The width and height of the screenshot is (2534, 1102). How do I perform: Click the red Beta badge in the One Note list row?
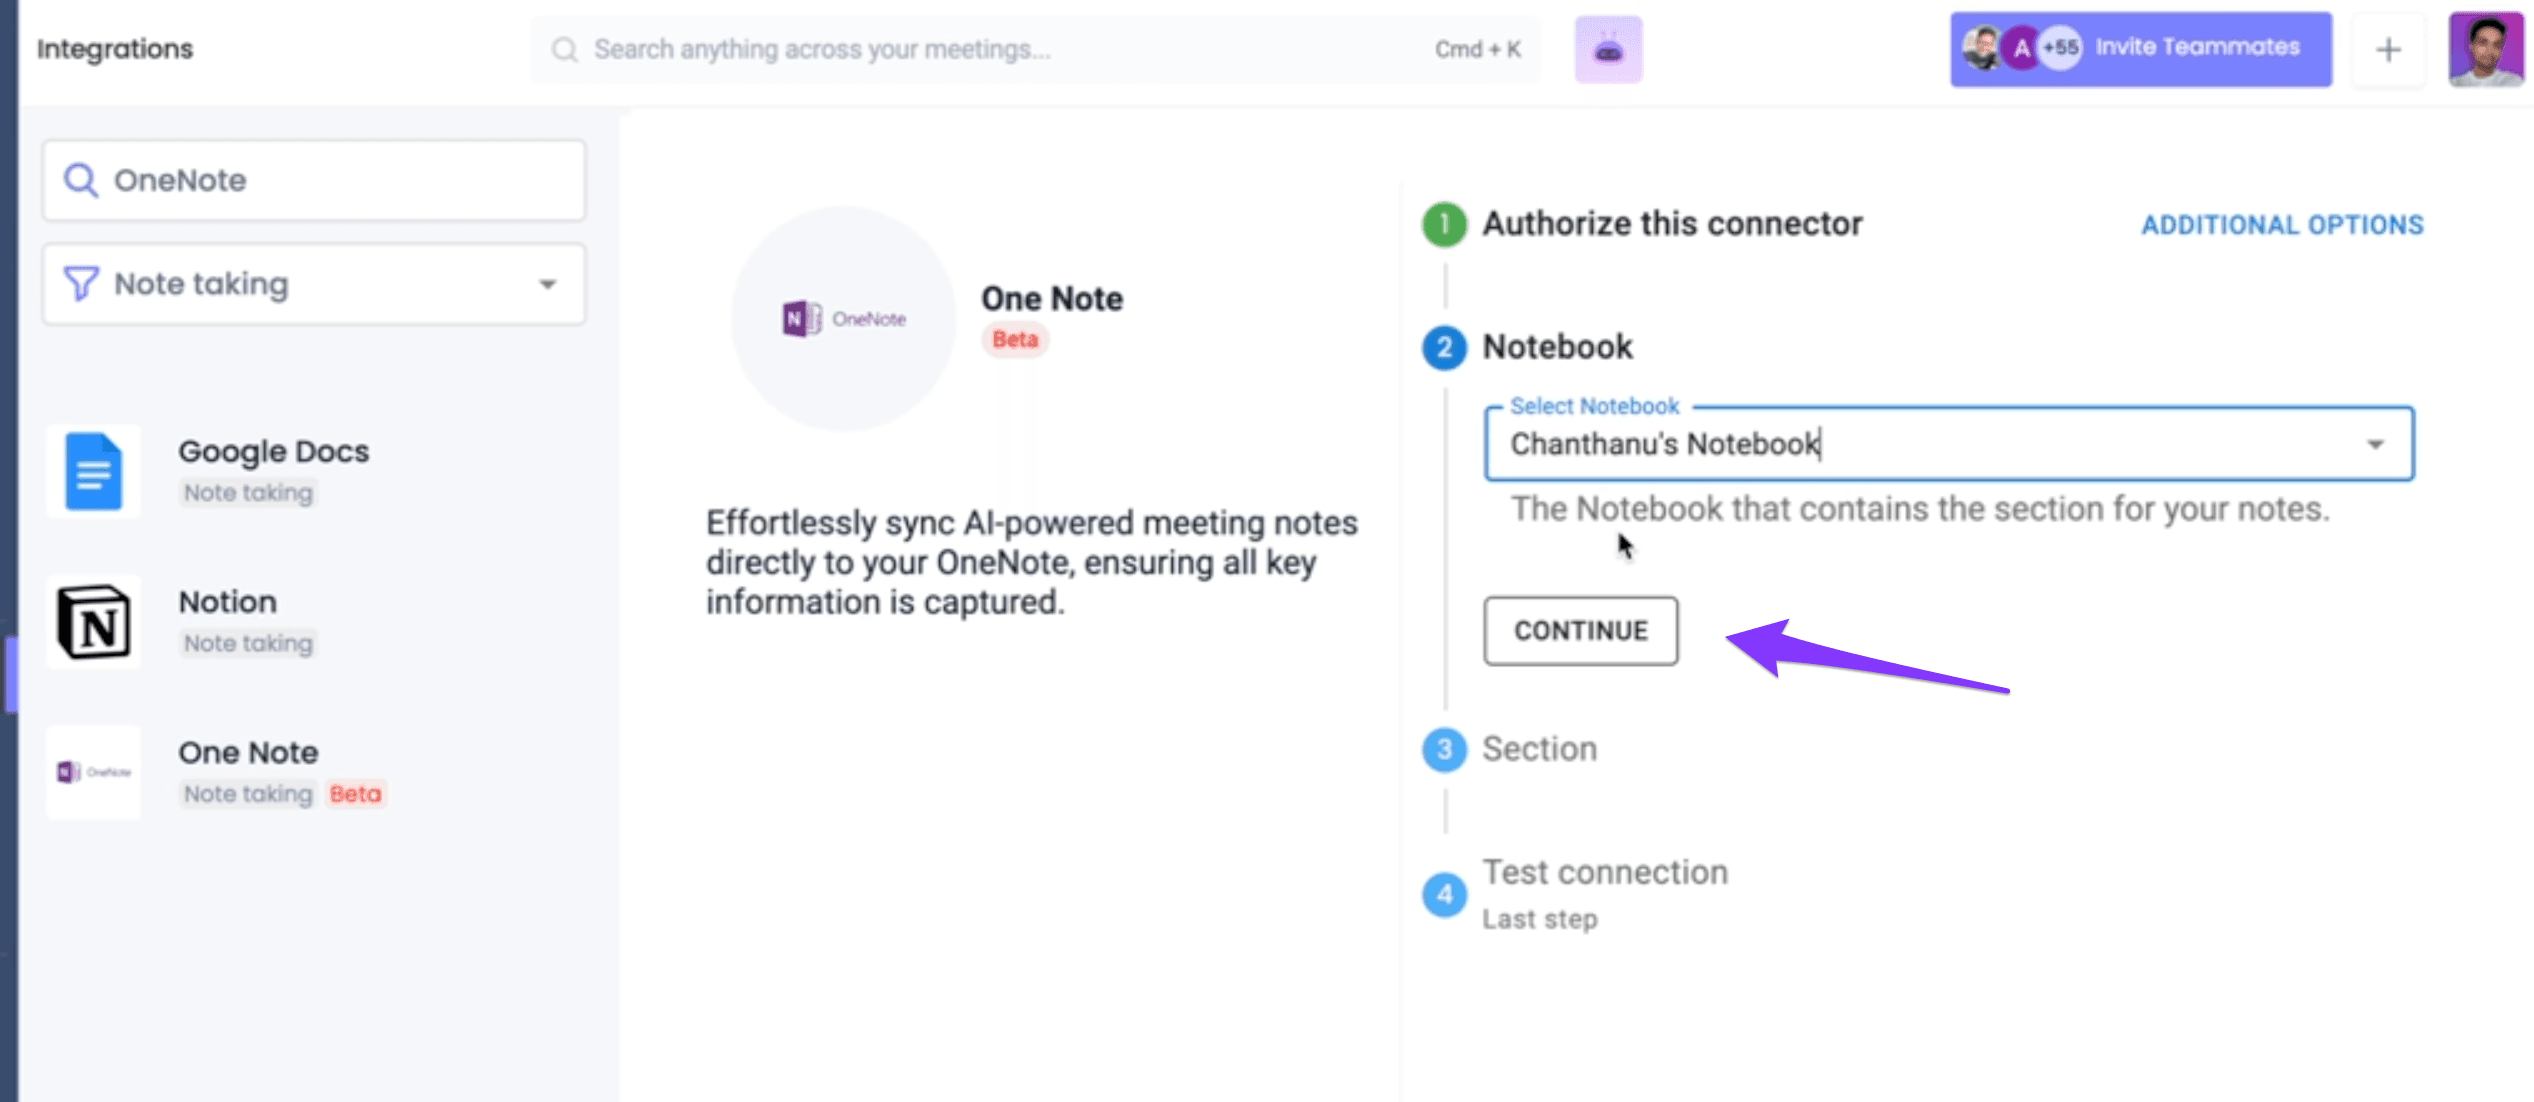point(355,794)
